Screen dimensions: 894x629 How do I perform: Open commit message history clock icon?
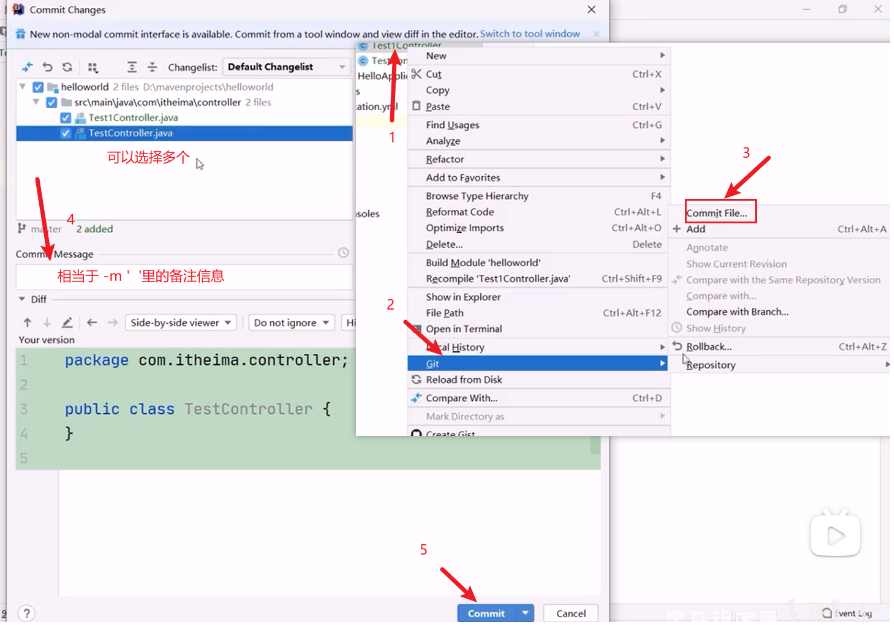(343, 253)
